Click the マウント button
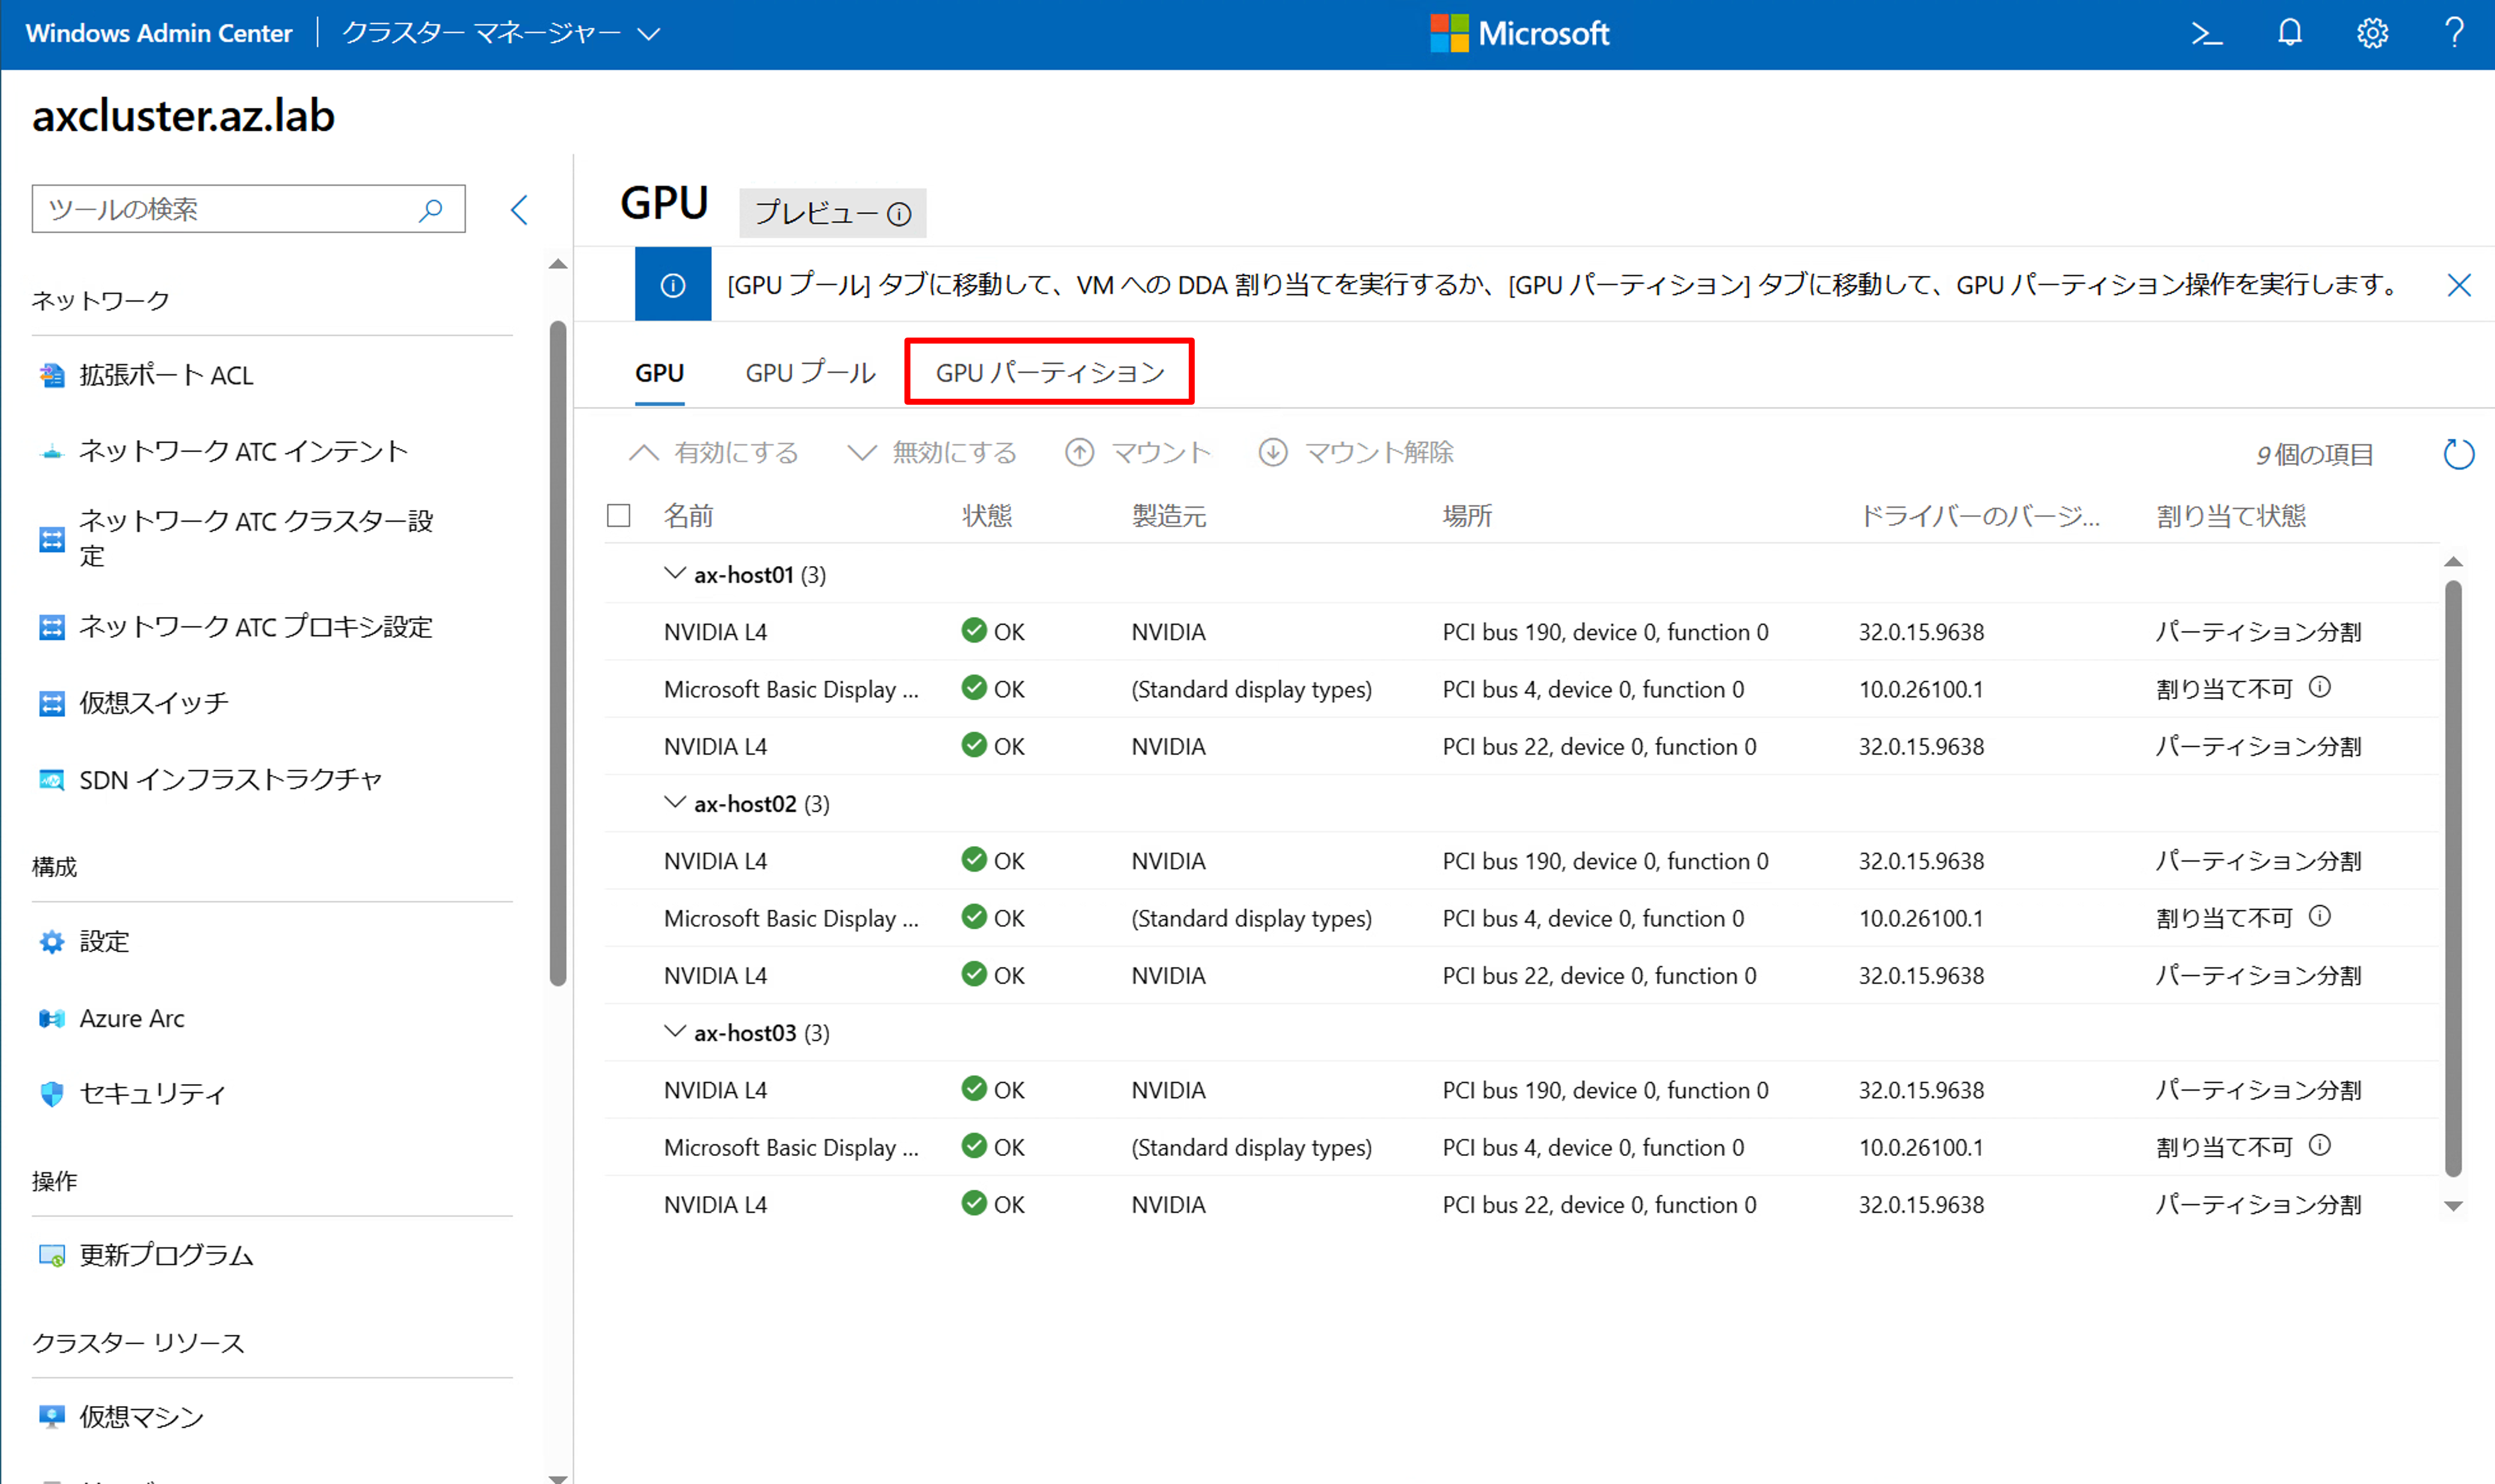 tap(1138, 453)
